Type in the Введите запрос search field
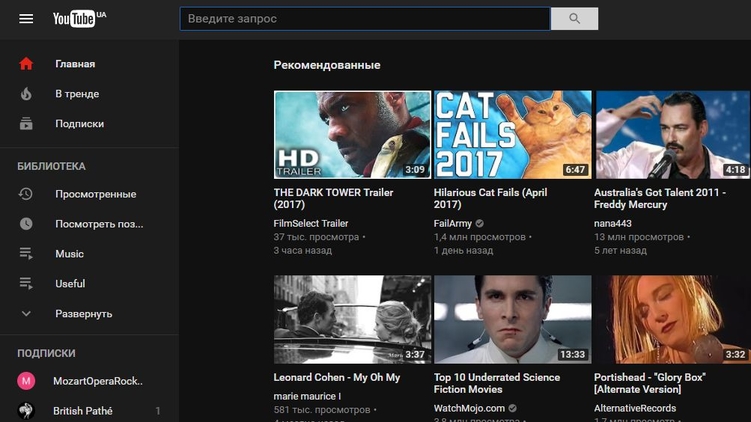Screen dimensions: 751x422 [x=364, y=19]
